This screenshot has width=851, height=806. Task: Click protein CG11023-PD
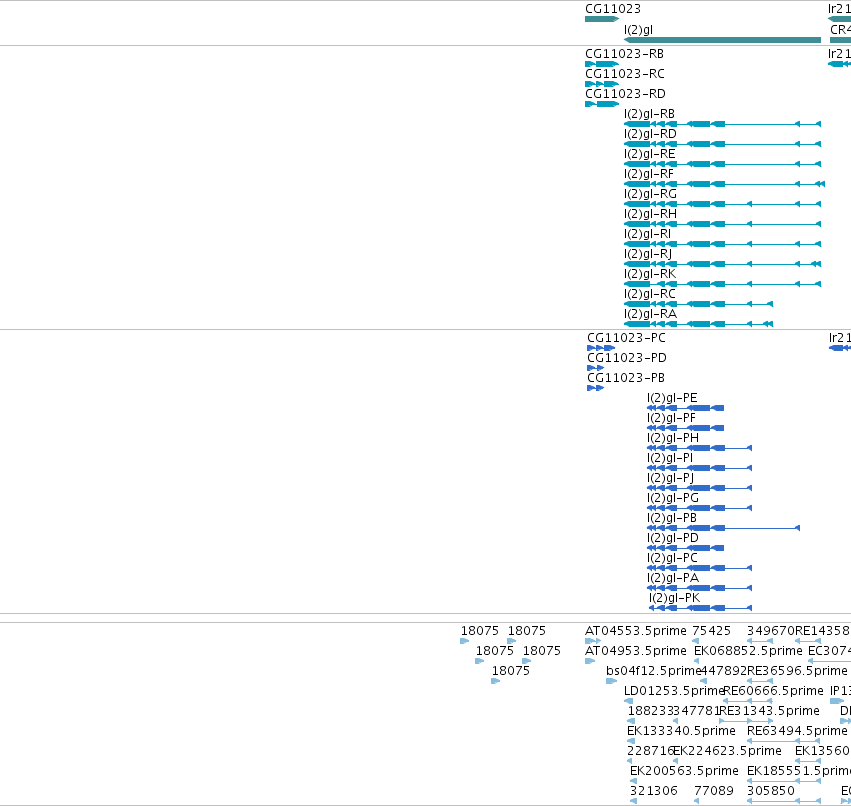pyautogui.click(x=596, y=368)
